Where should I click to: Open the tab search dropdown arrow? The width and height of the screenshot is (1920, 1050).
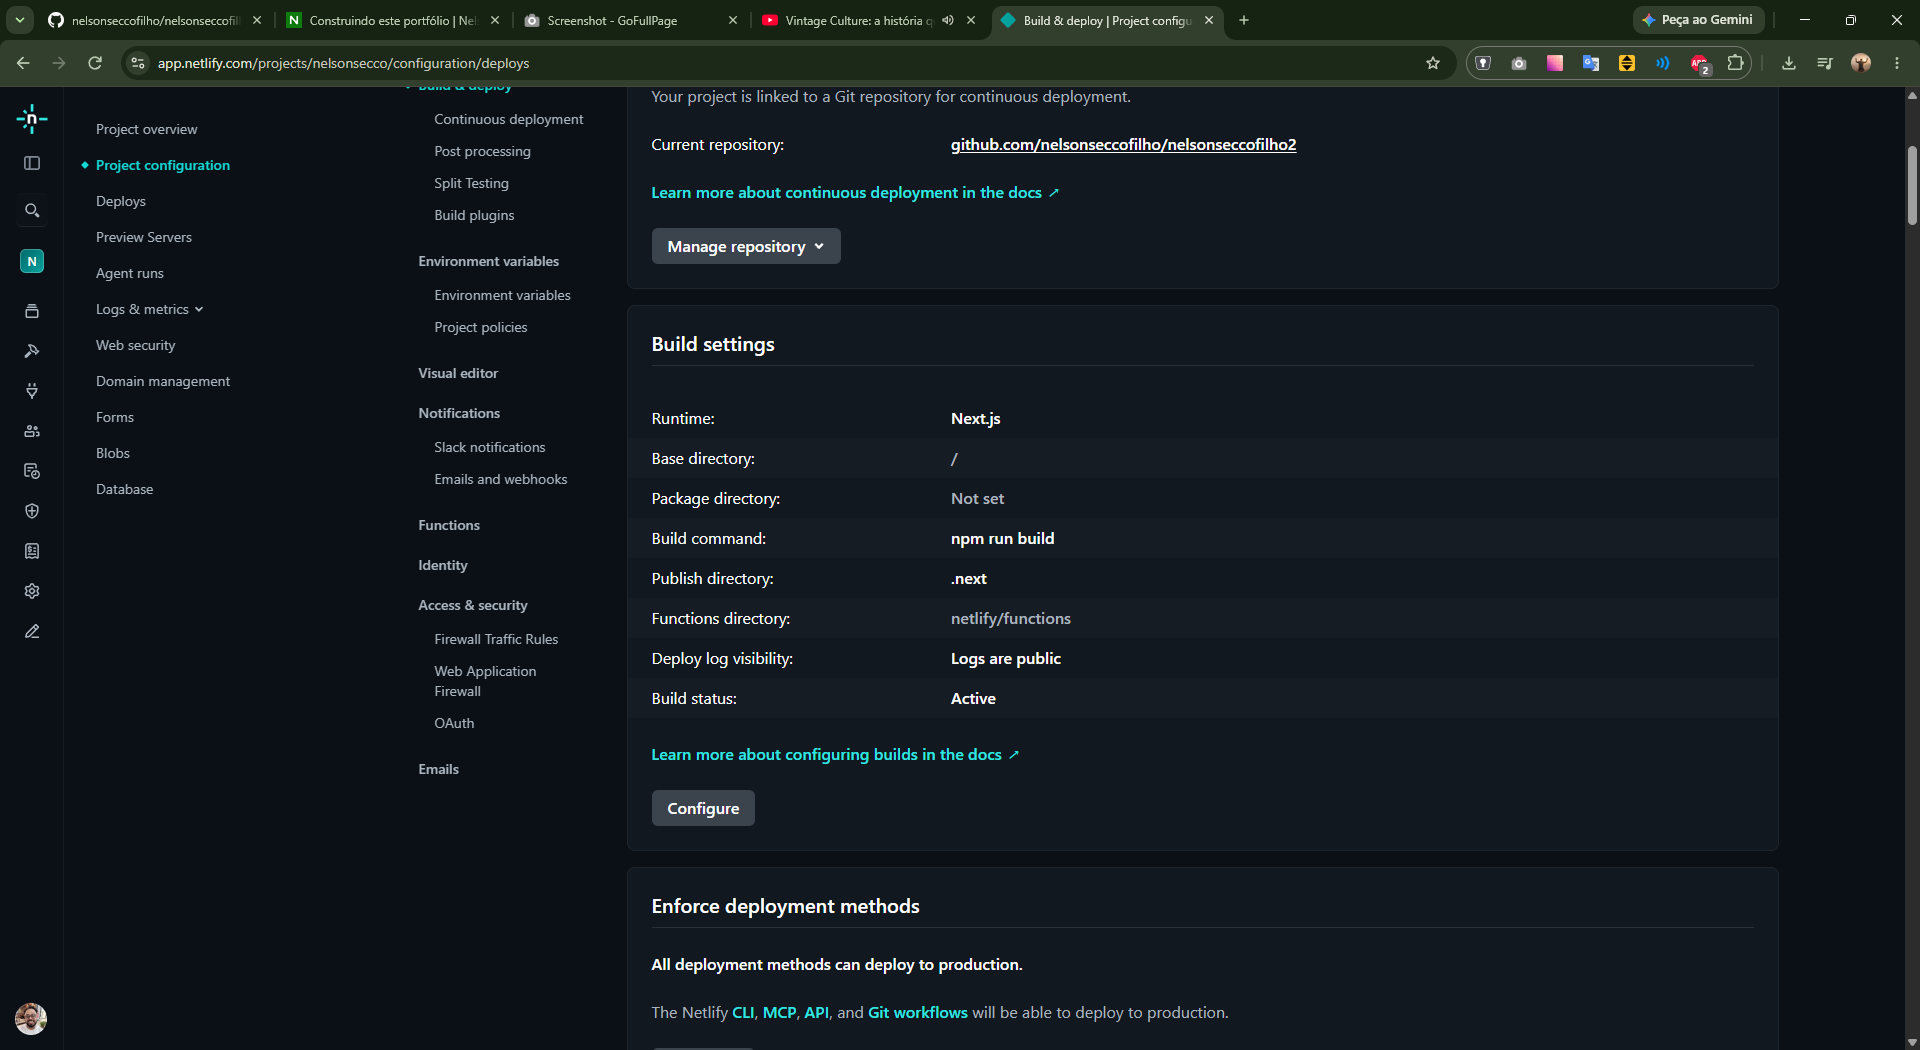tap(20, 20)
